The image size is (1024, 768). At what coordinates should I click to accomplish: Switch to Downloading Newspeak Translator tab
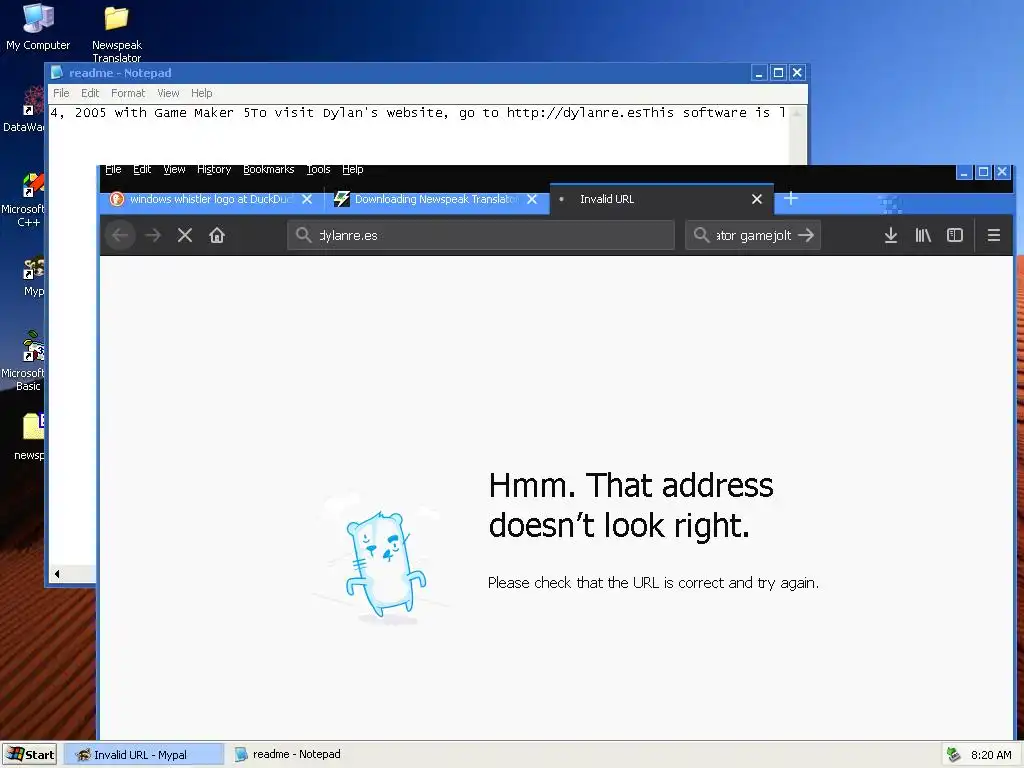[x=436, y=199]
